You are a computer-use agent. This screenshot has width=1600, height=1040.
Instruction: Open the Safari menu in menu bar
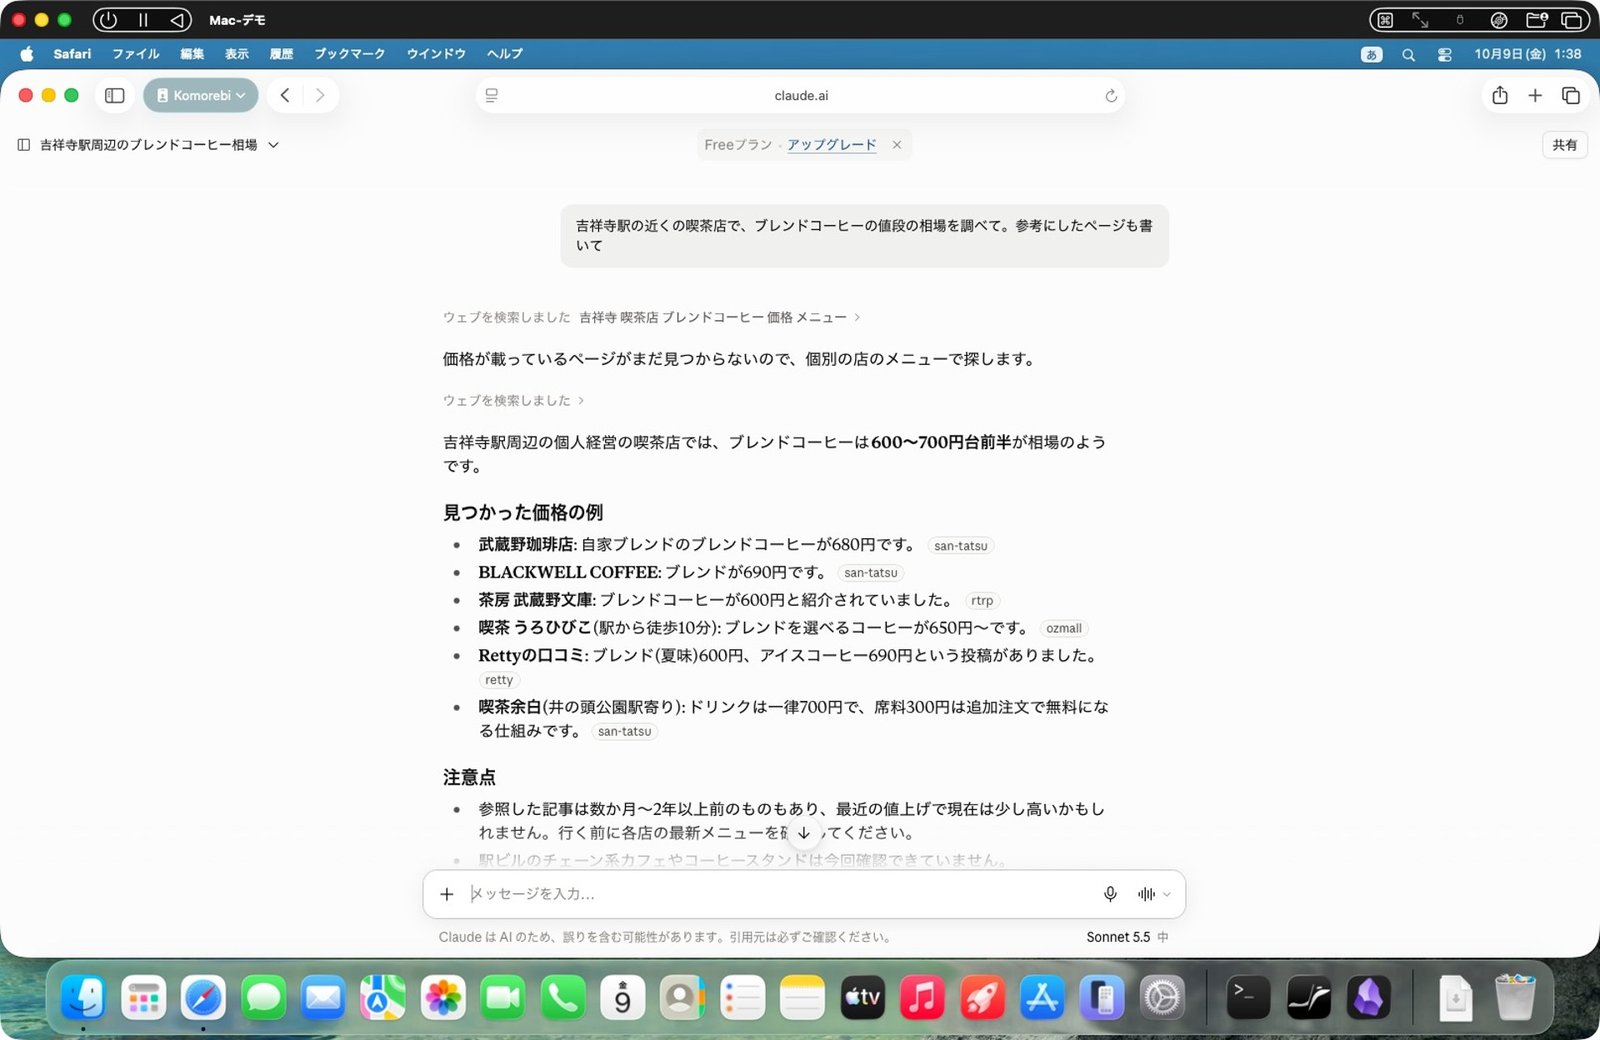point(72,54)
